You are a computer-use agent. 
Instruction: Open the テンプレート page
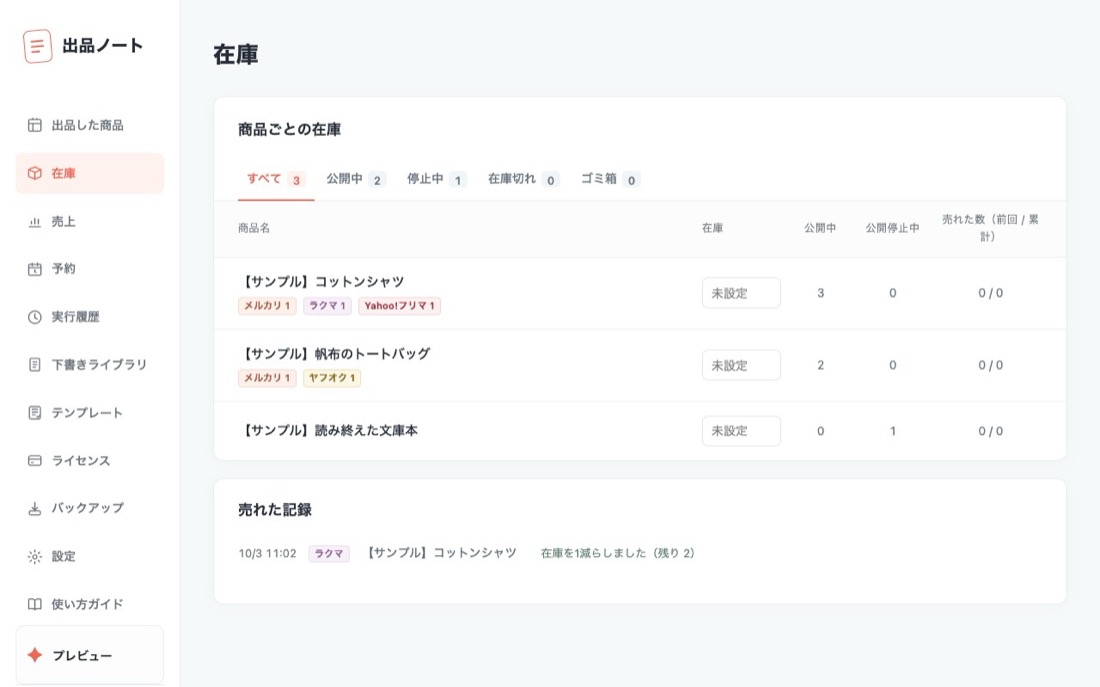tap(90, 413)
